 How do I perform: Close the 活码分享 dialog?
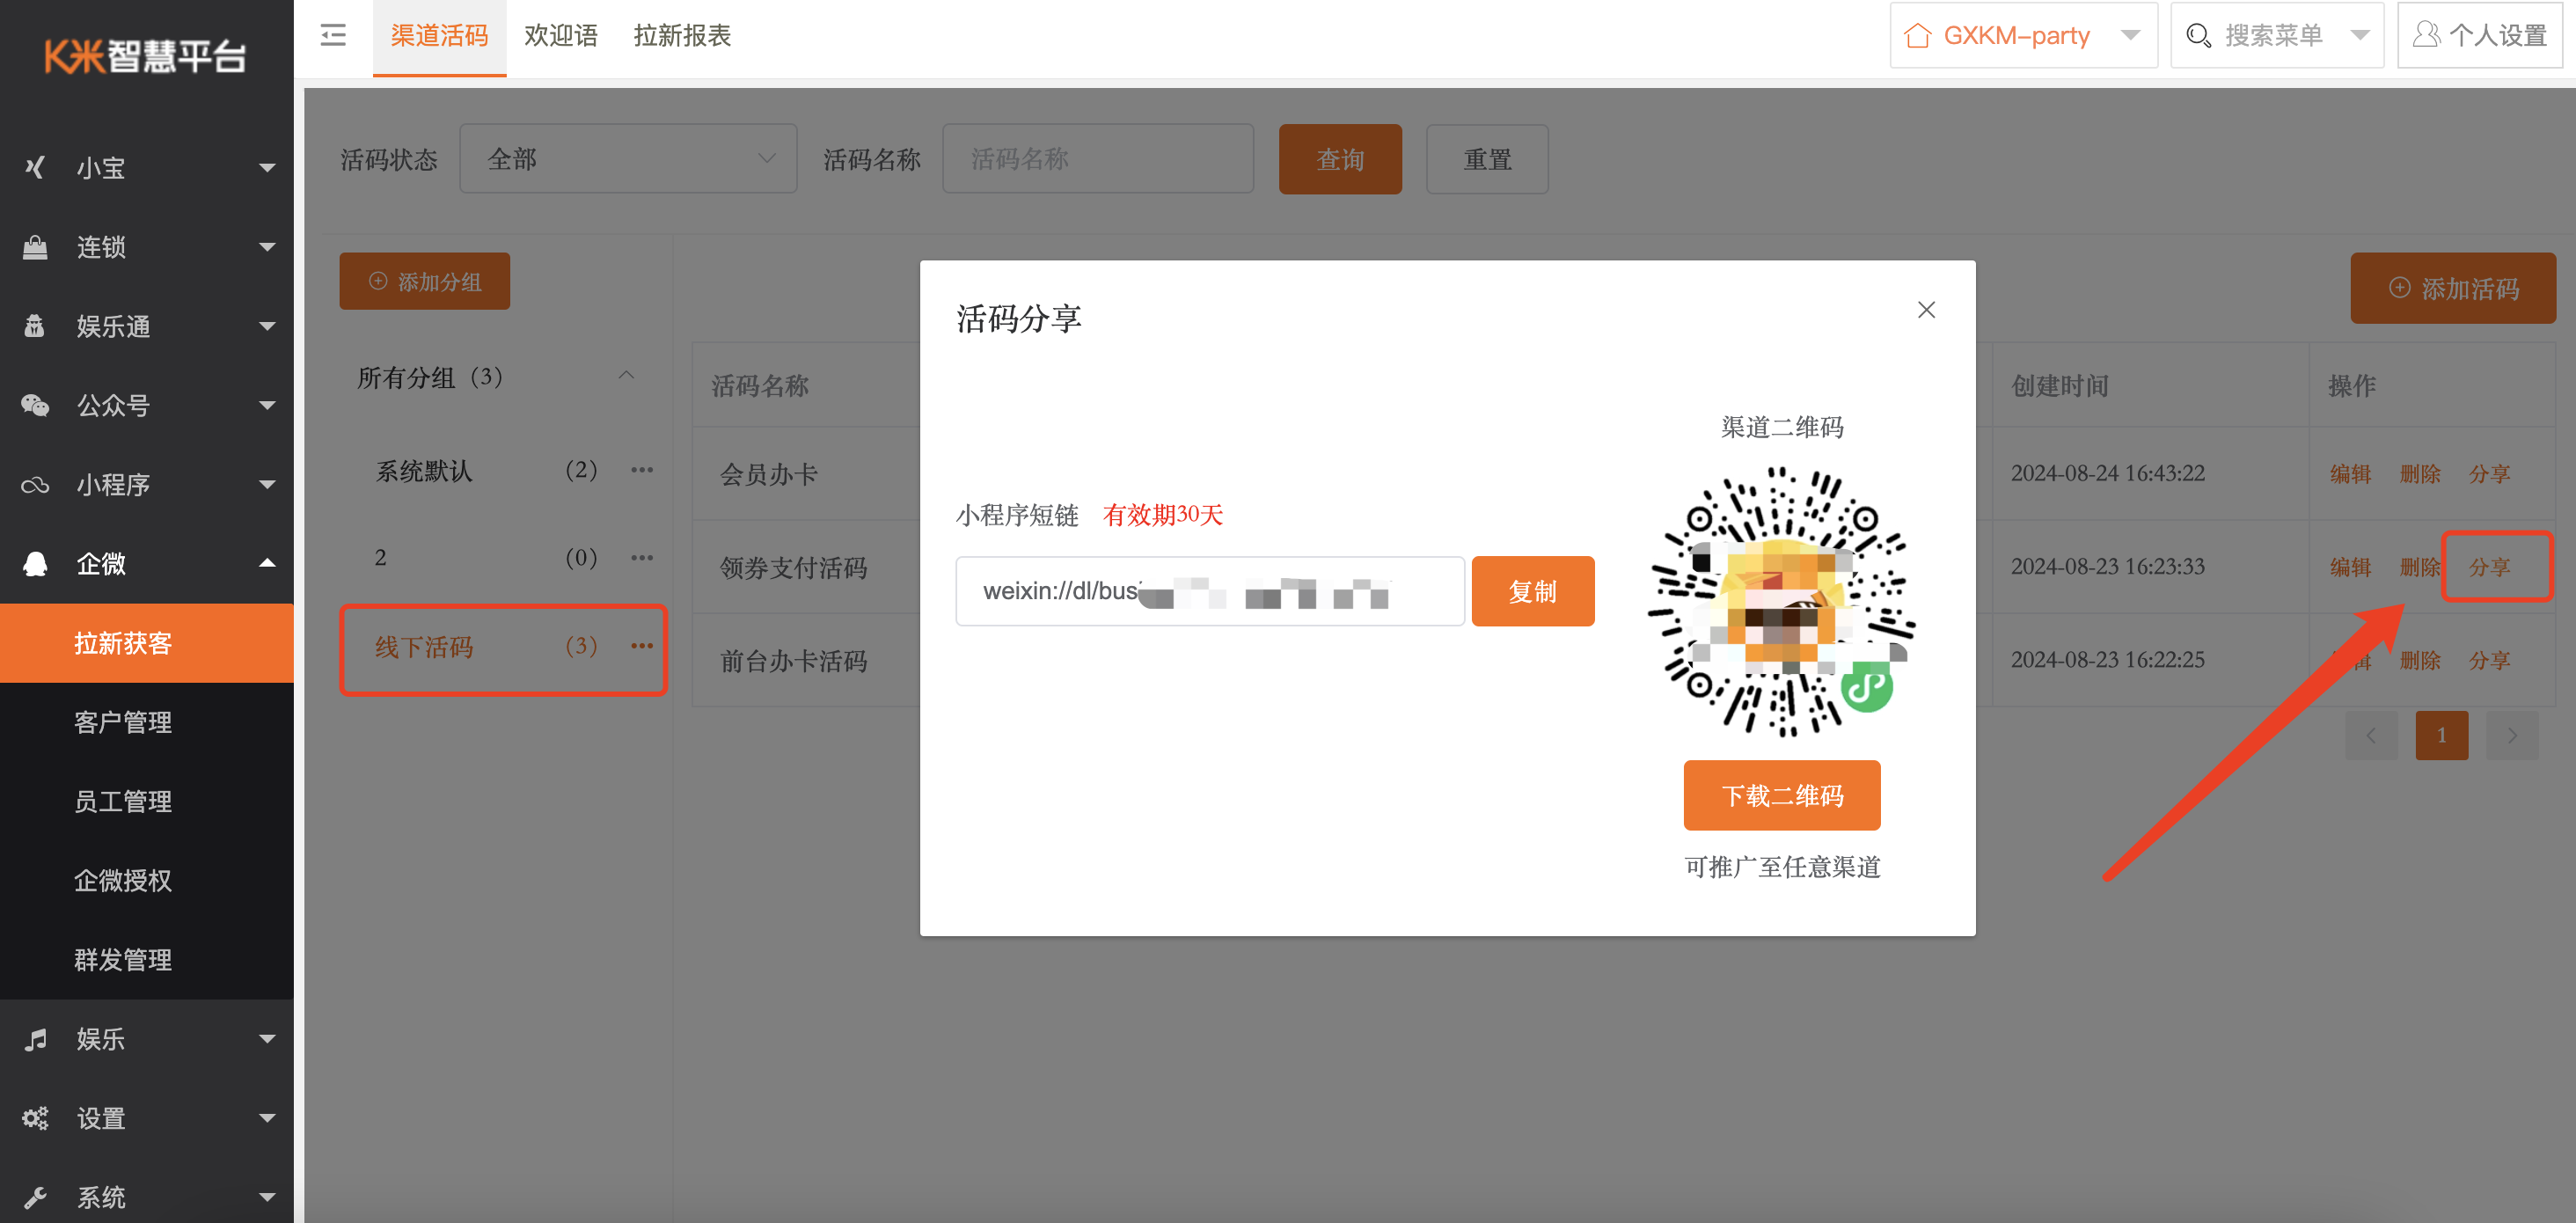(x=1926, y=310)
